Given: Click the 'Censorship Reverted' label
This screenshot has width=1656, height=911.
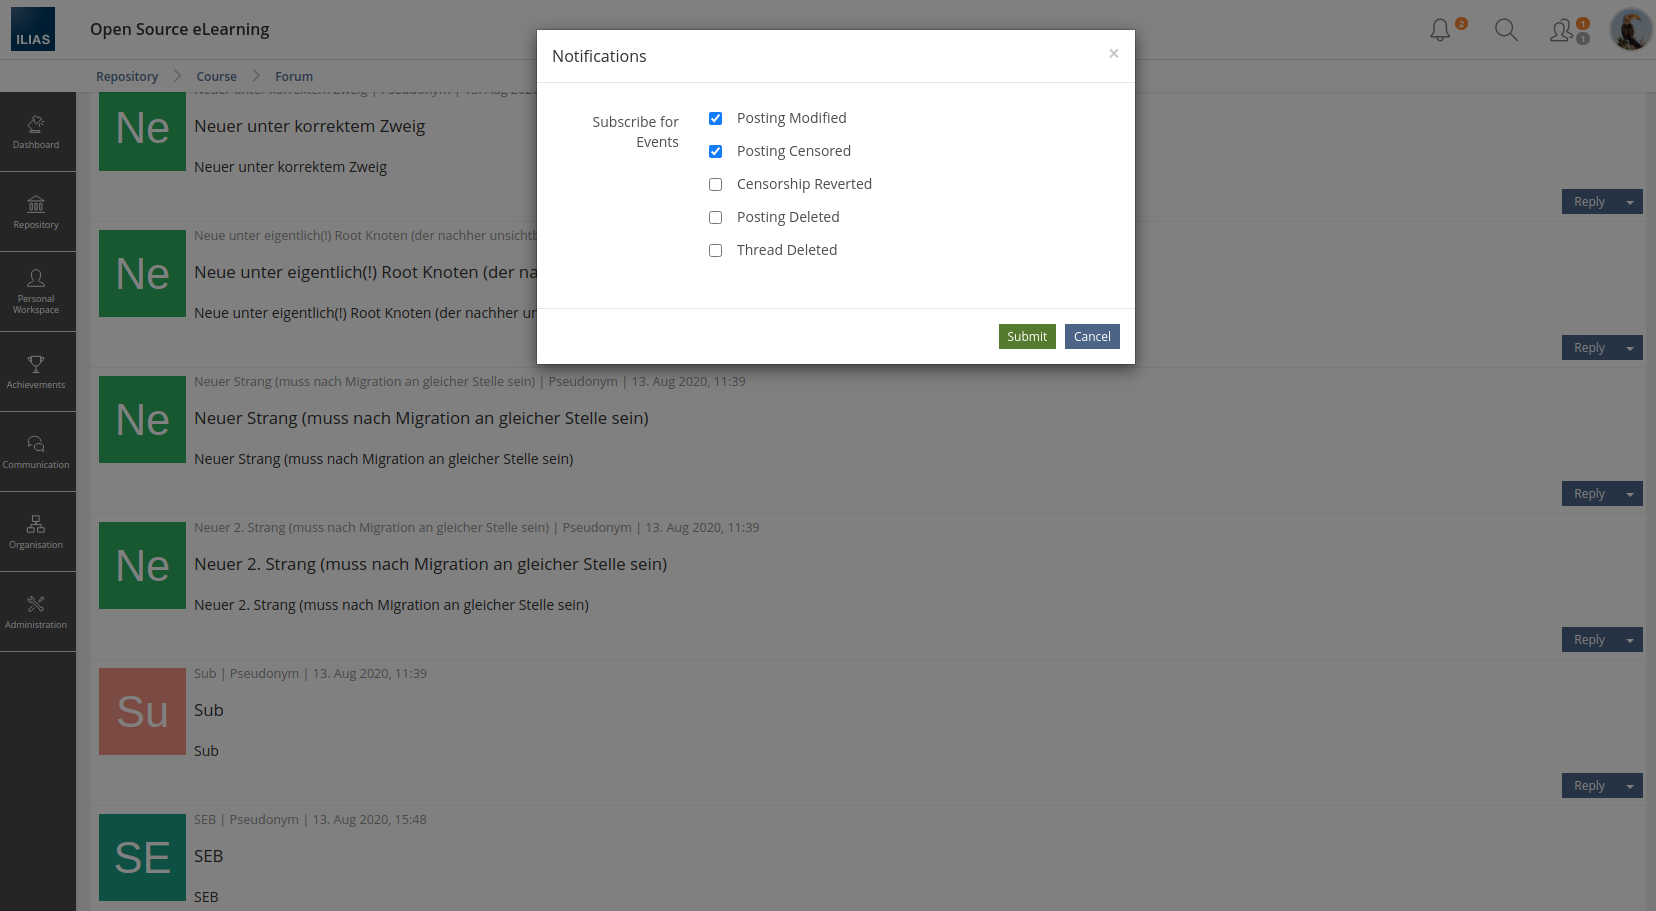Looking at the screenshot, I should click(x=804, y=184).
